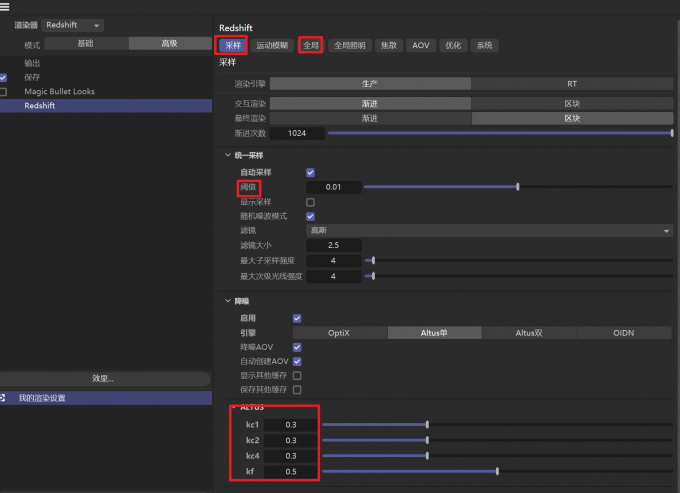This screenshot has width=680, height=493.
Task: Click the render setting icon beside 我的渲染设置
Action: [x=3, y=398]
